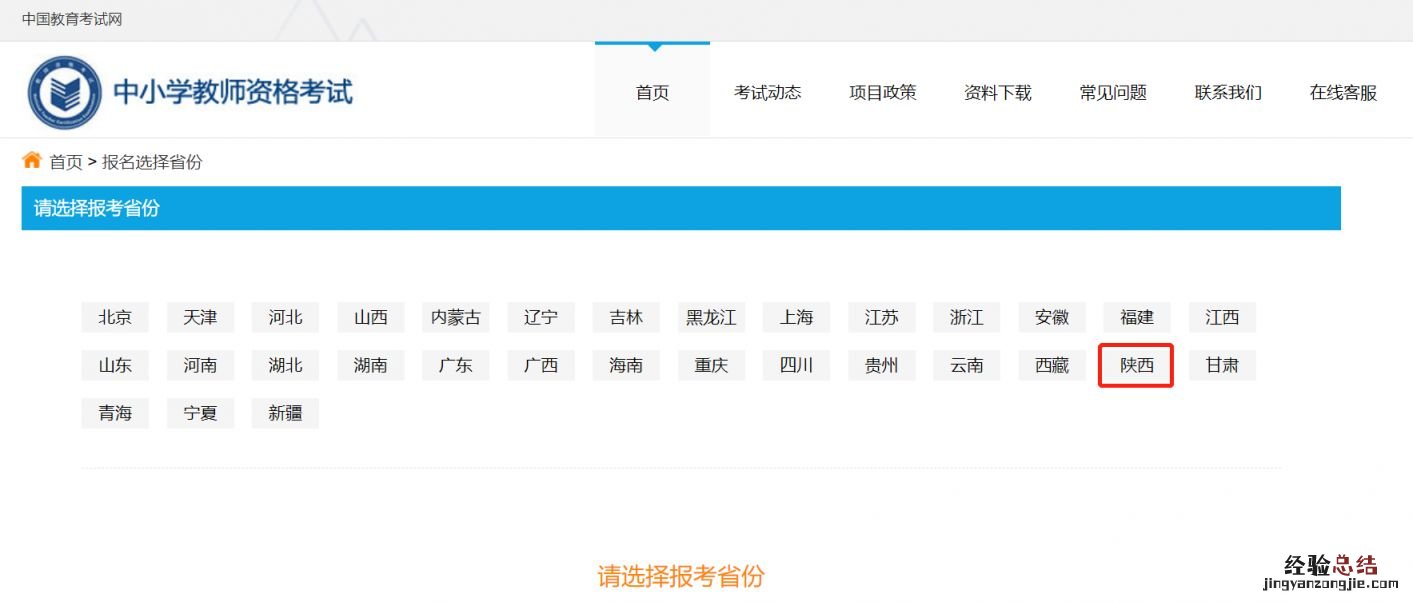1413x602 pixels.
Task: Open the 联系我们 page
Action: tap(1227, 93)
